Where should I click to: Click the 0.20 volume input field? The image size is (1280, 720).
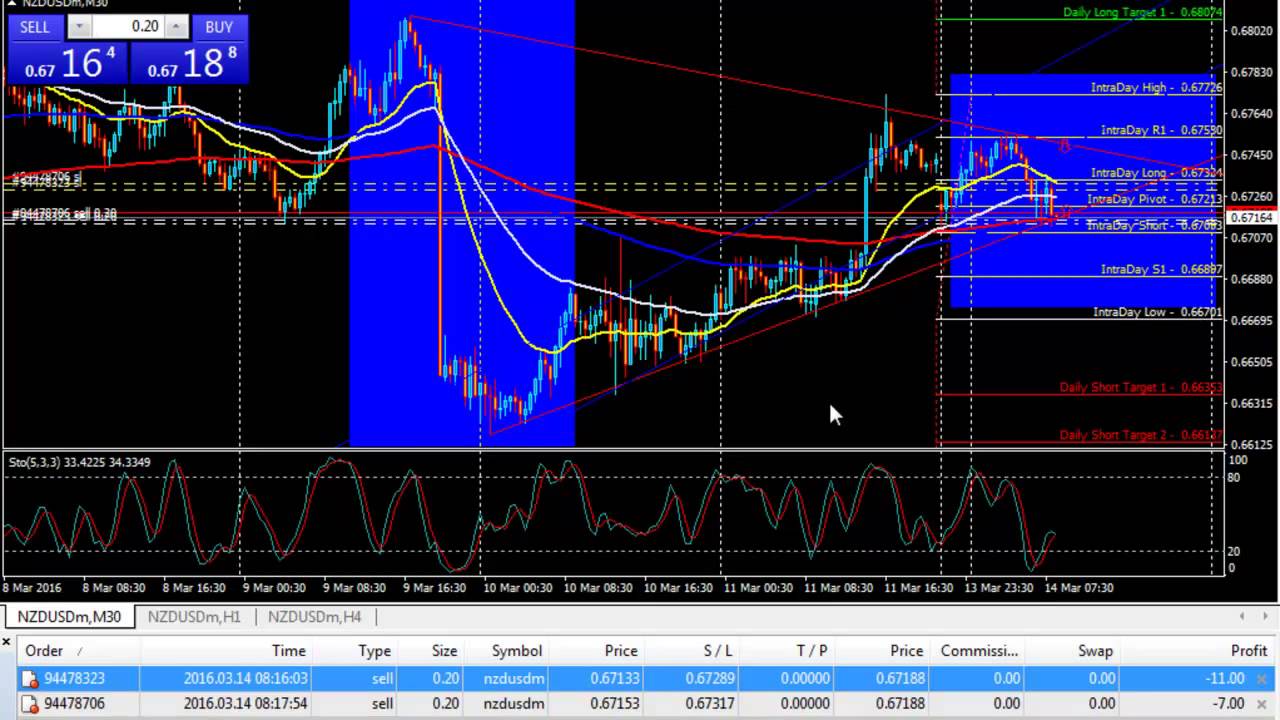point(128,27)
